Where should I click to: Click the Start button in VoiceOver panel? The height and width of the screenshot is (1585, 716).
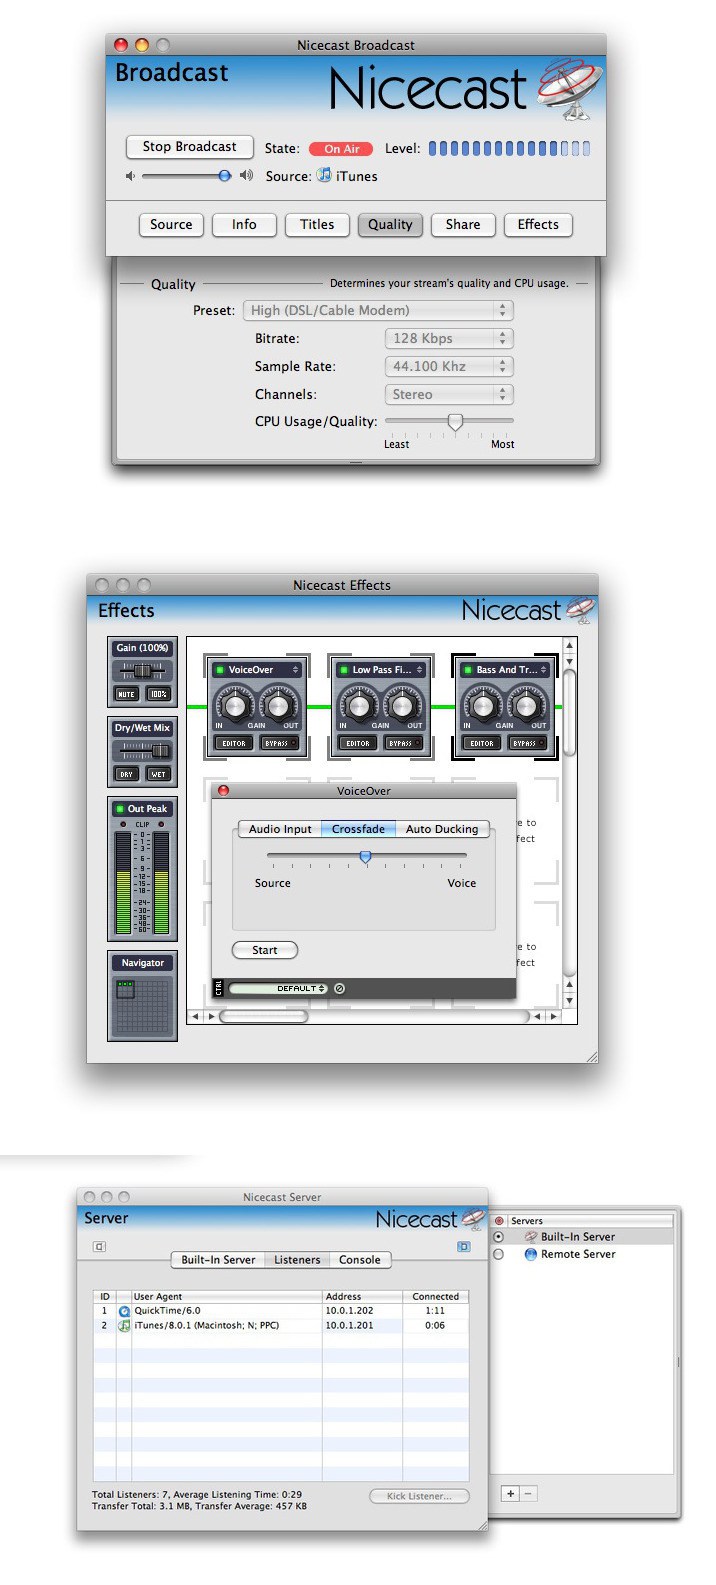265,950
